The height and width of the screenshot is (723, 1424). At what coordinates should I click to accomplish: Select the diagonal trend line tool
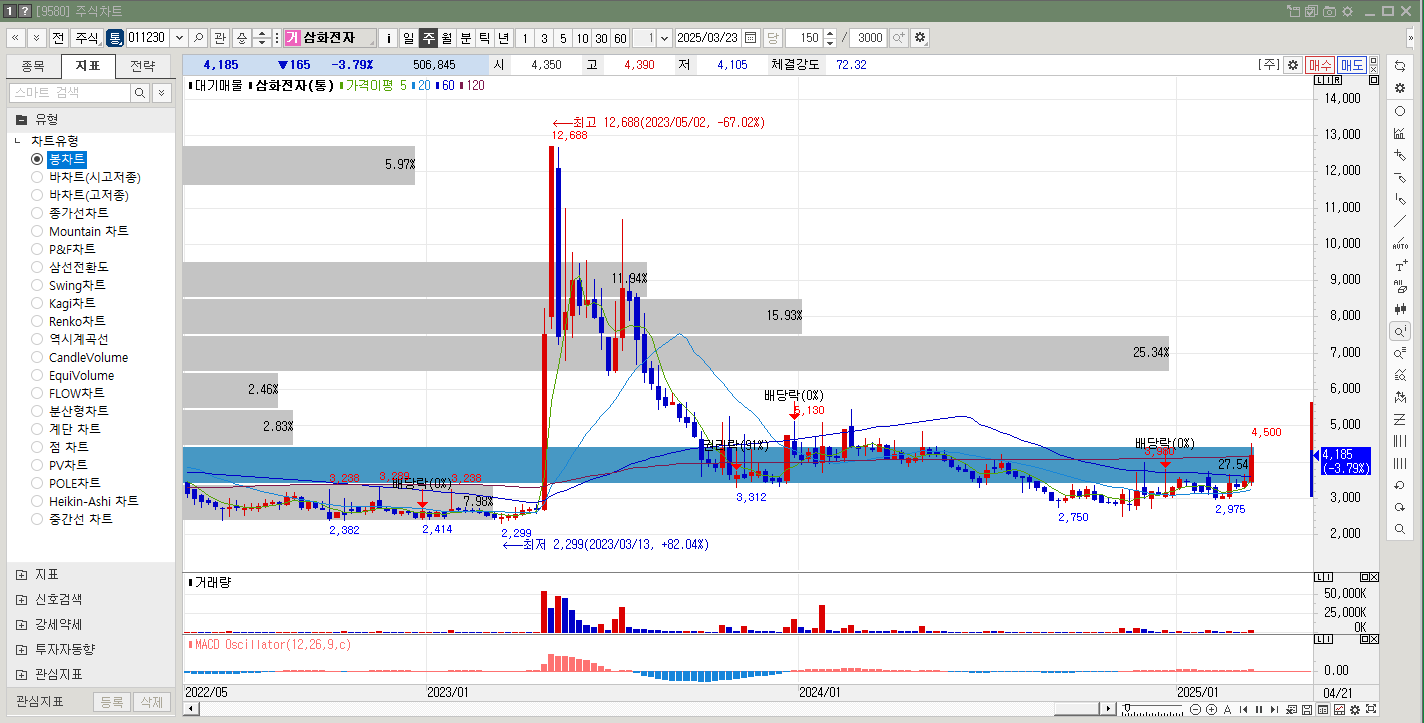point(1400,221)
